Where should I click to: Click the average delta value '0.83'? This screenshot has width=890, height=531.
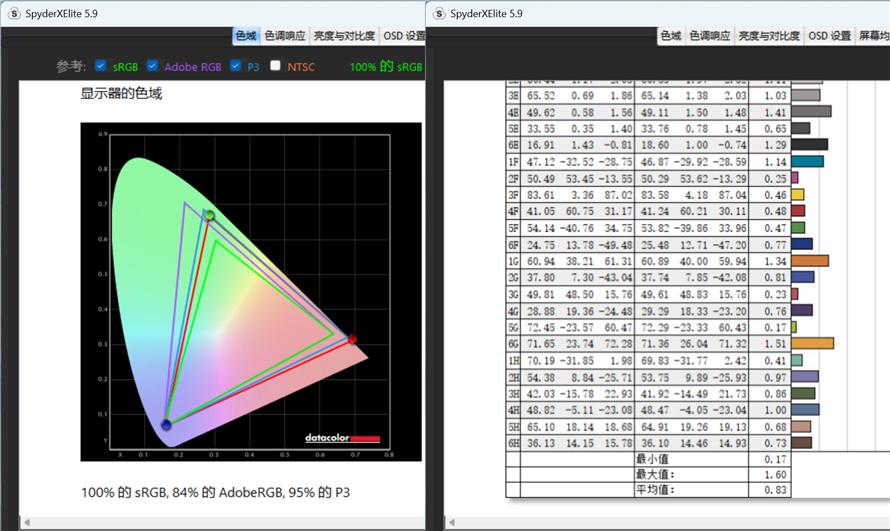coord(775,490)
